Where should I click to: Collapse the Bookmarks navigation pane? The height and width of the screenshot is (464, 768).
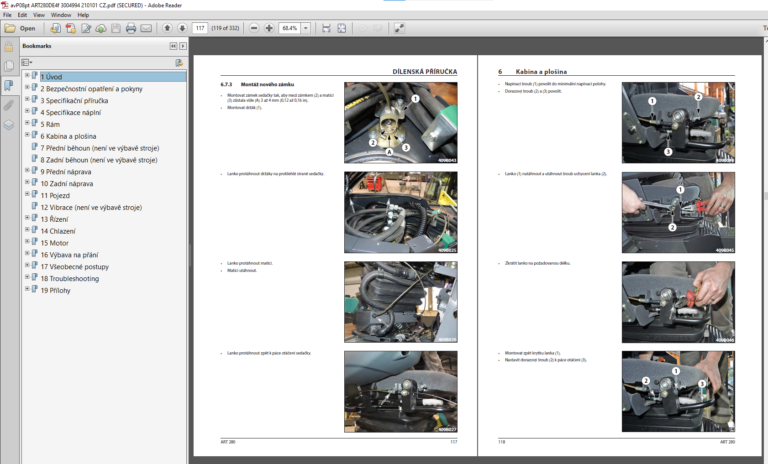[171, 47]
